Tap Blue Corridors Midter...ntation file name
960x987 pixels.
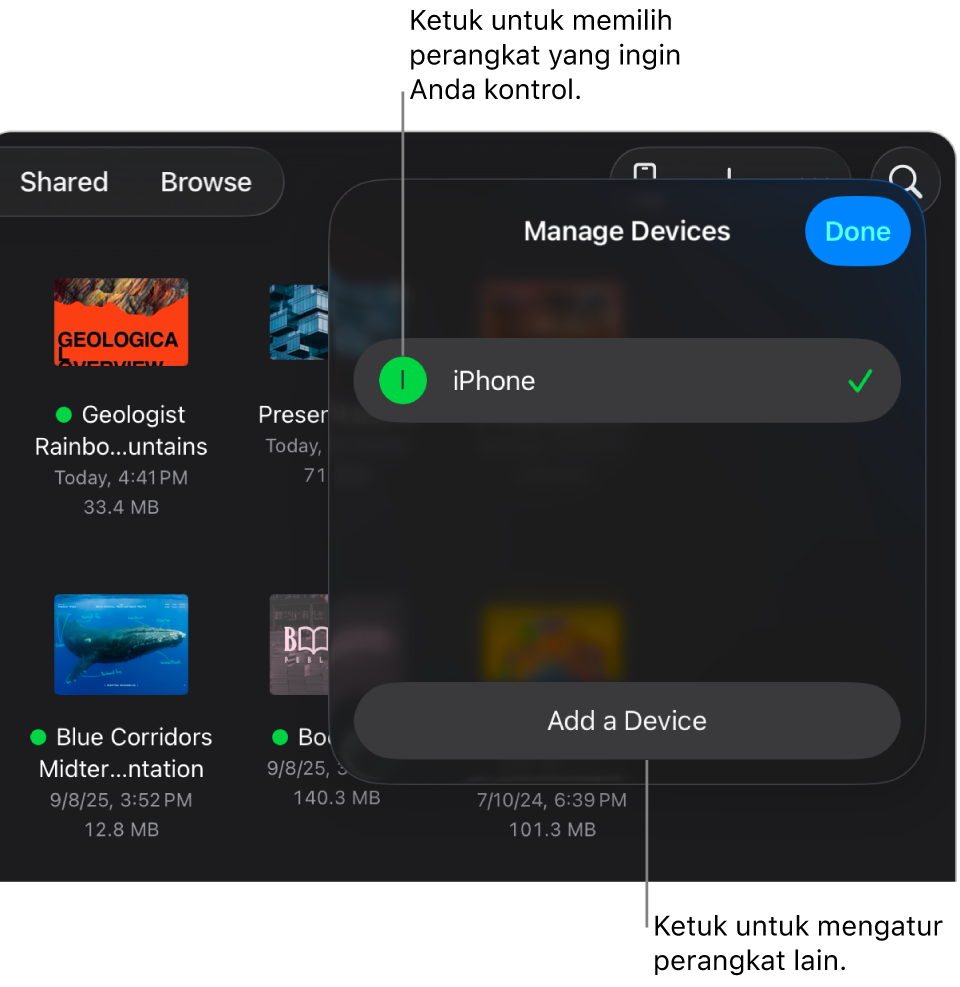(121, 753)
